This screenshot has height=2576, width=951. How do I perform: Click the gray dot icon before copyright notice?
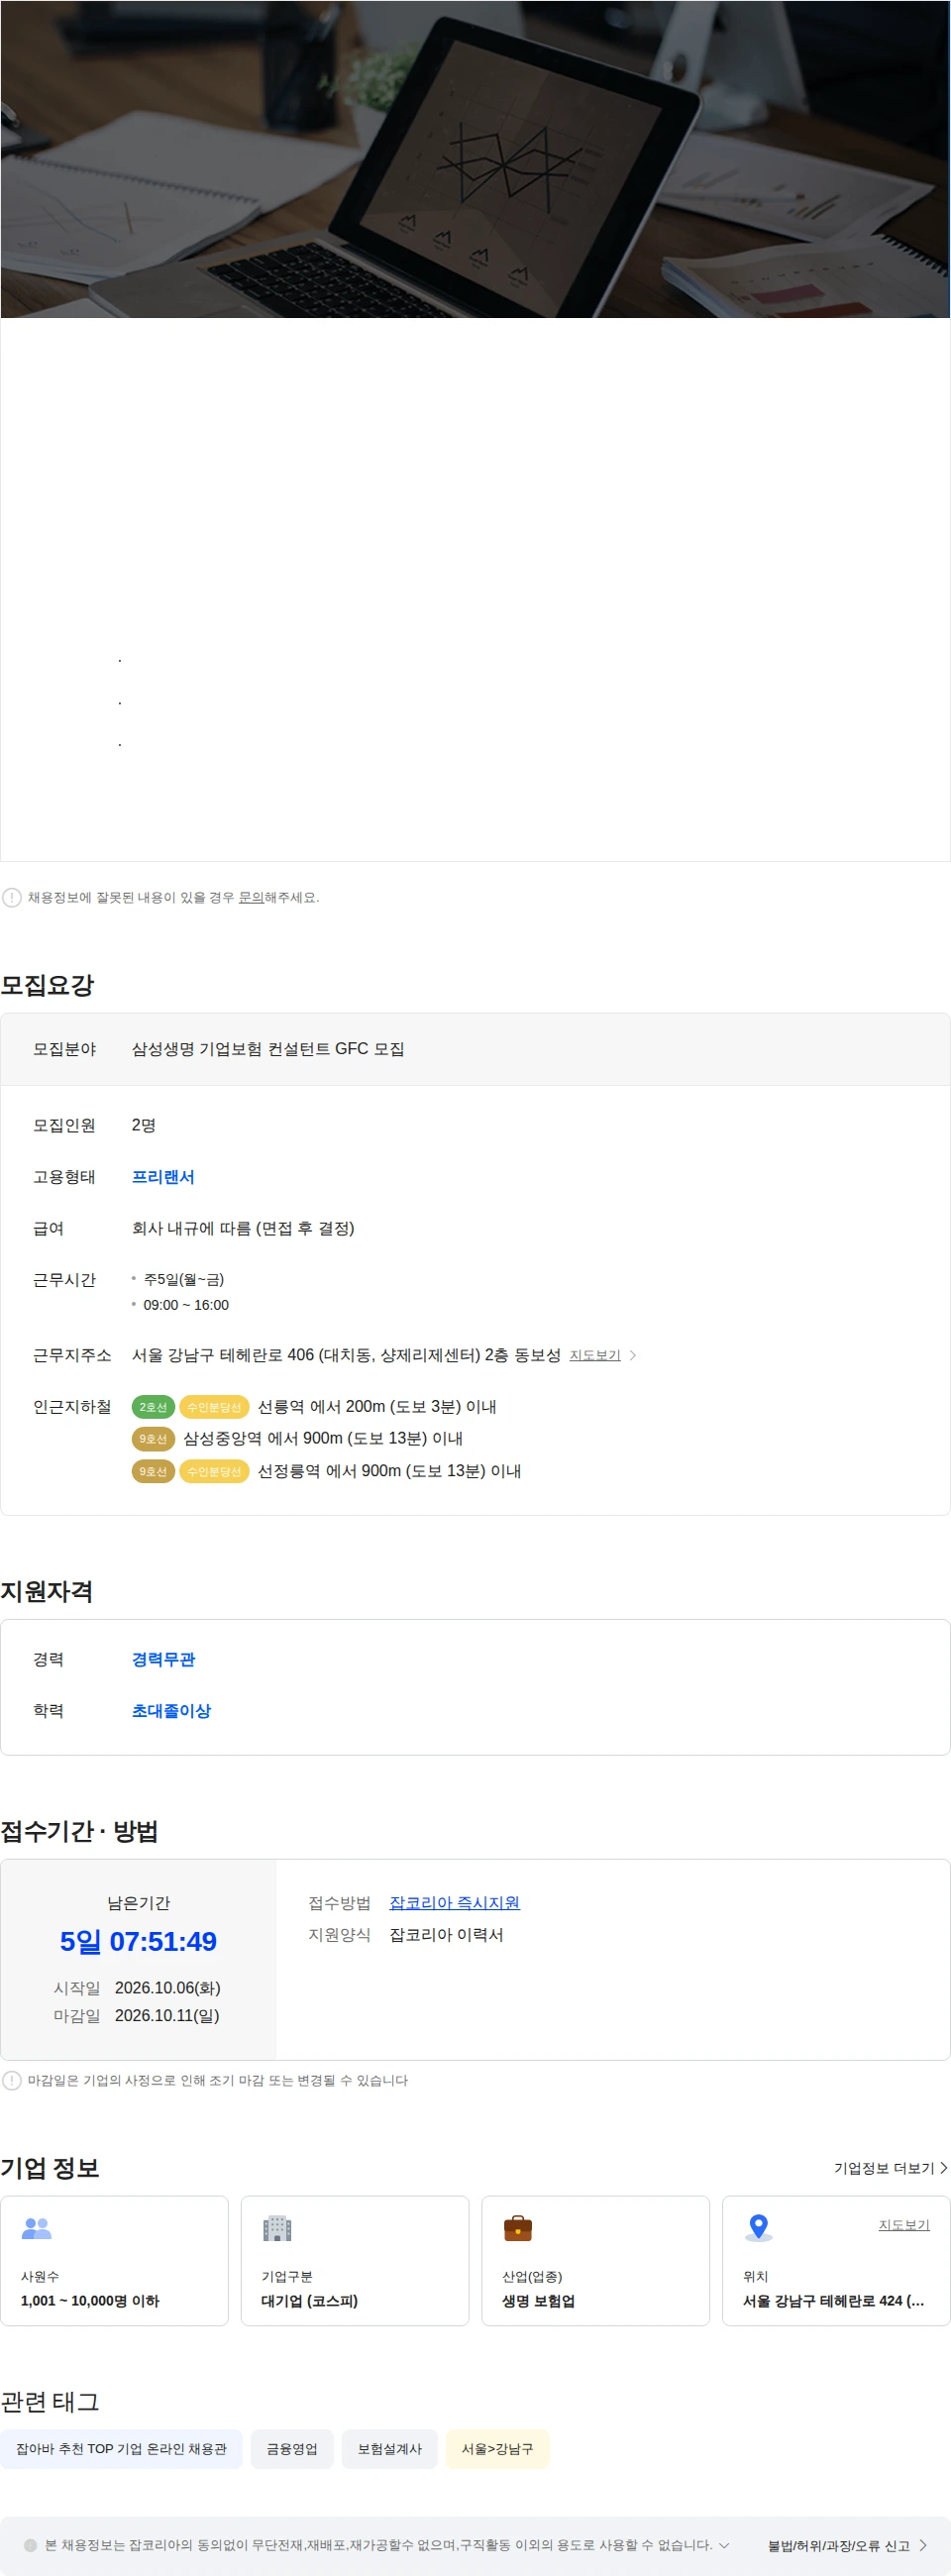30,2545
